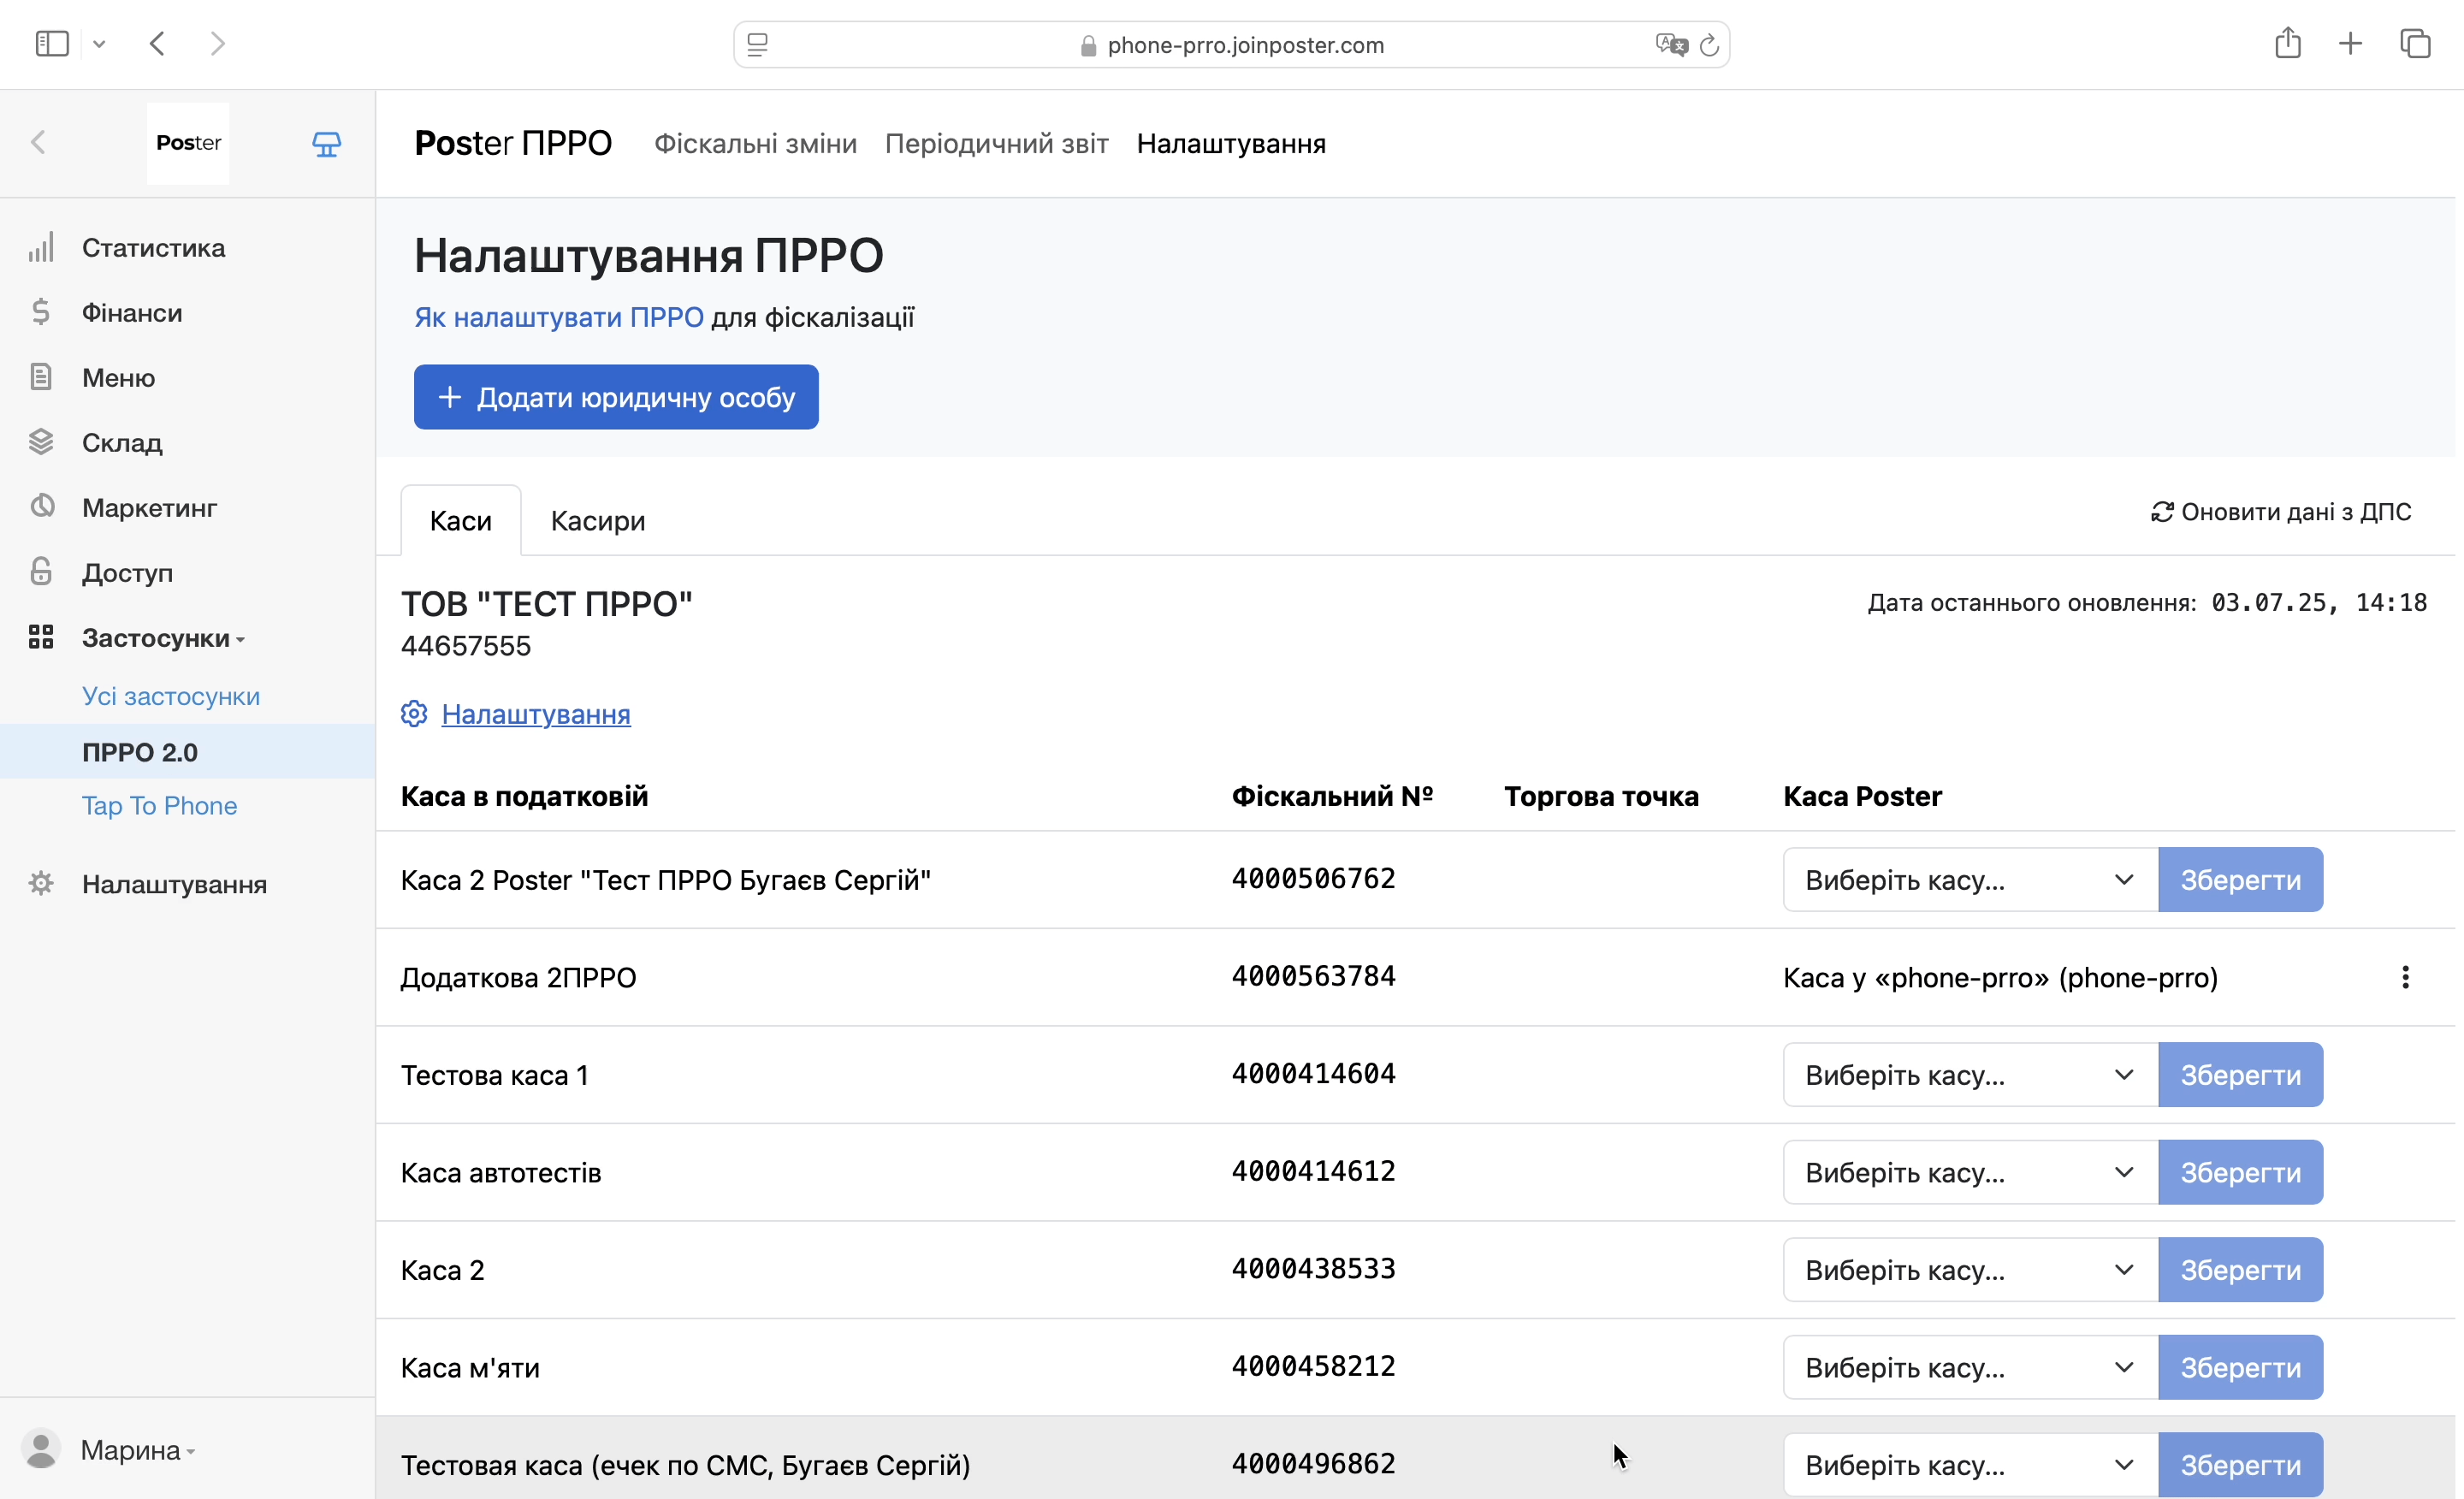The image size is (2464, 1499).
Task: Open the cash register terminal icon
Action: click(x=326, y=144)
